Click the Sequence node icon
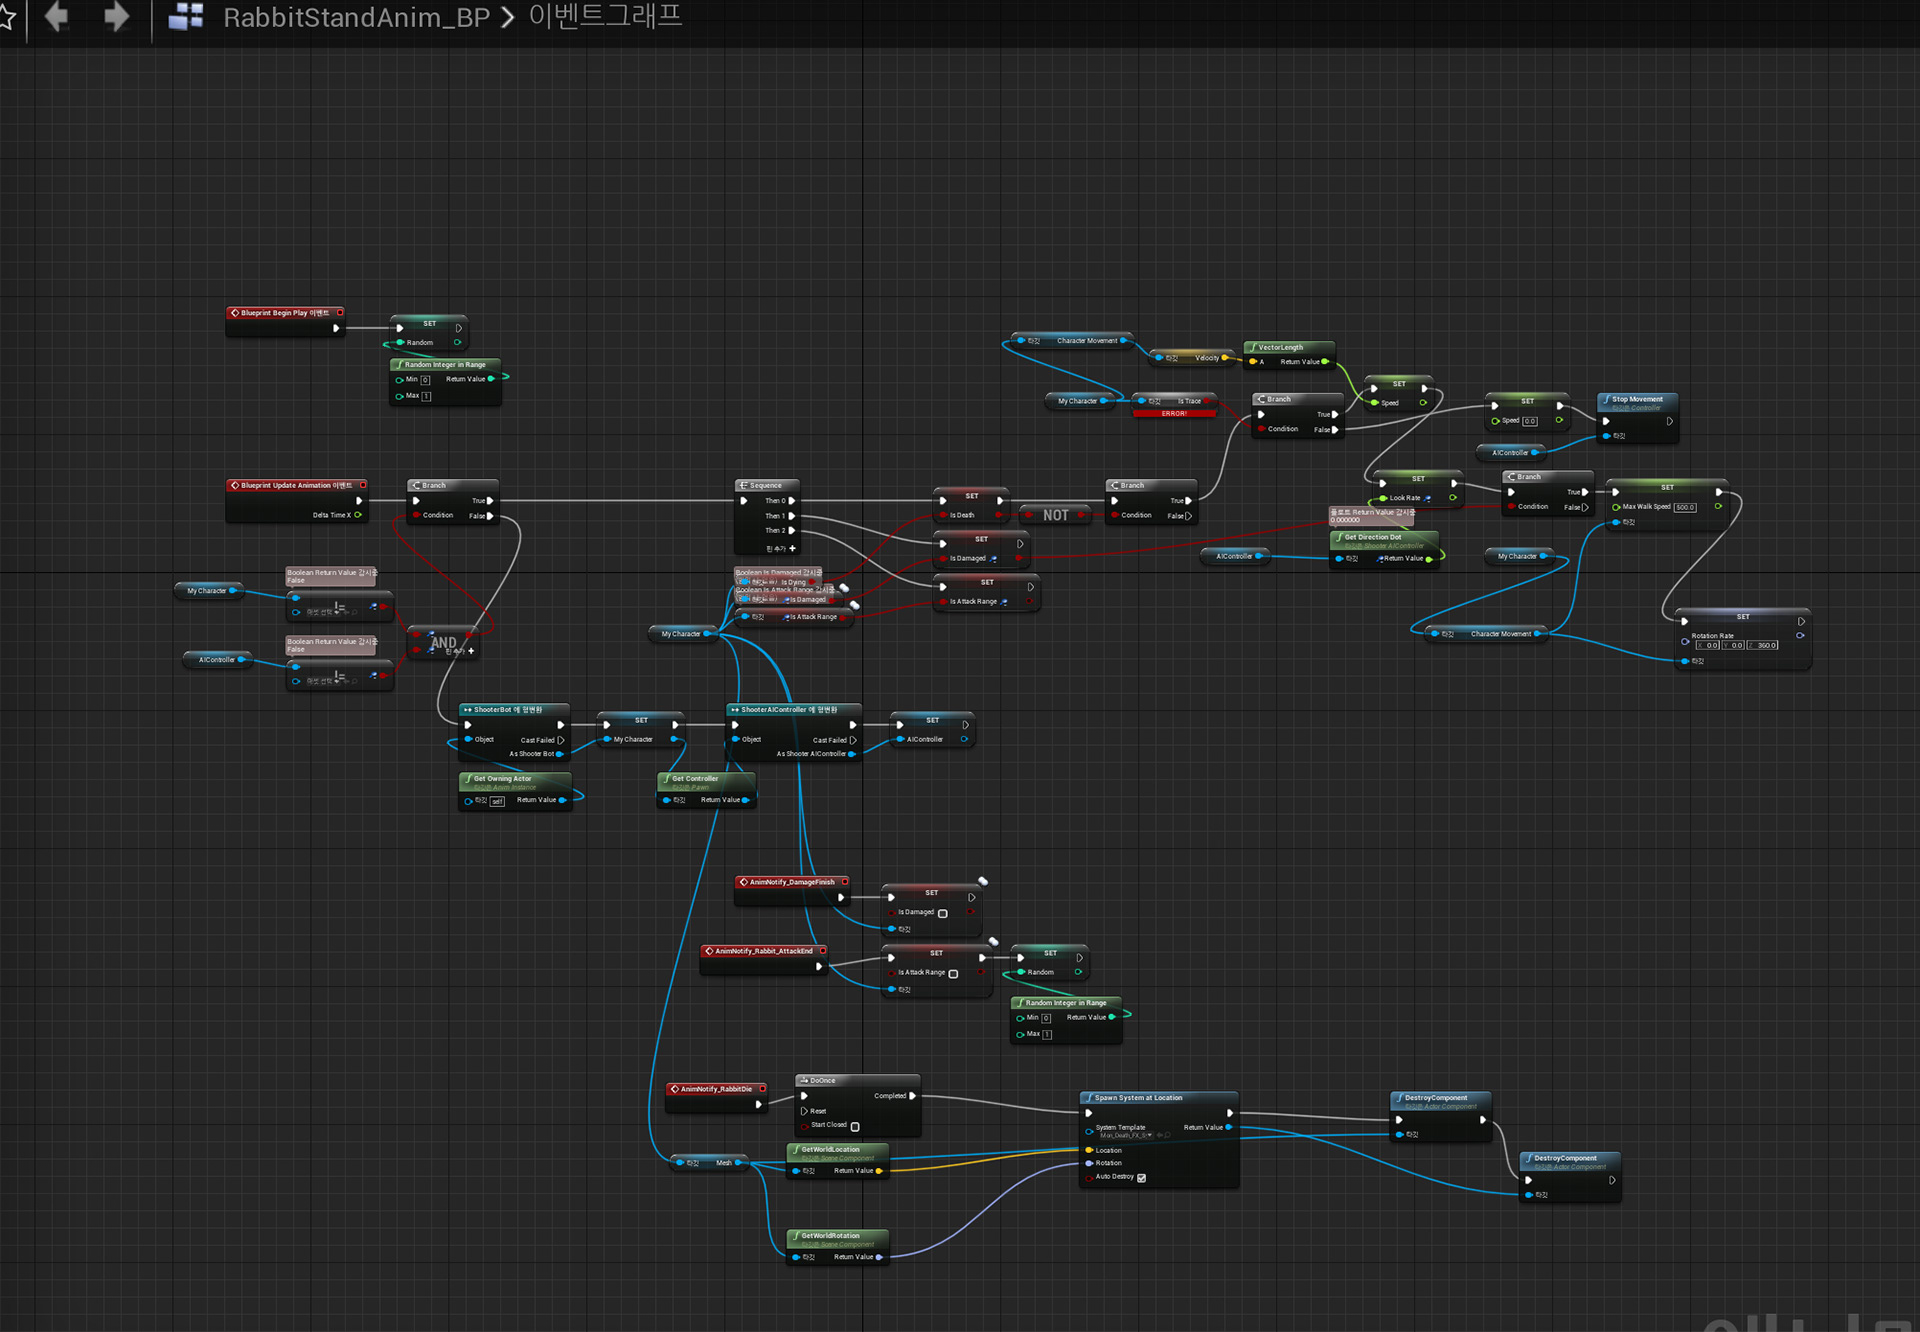 (x=743, y=485)
